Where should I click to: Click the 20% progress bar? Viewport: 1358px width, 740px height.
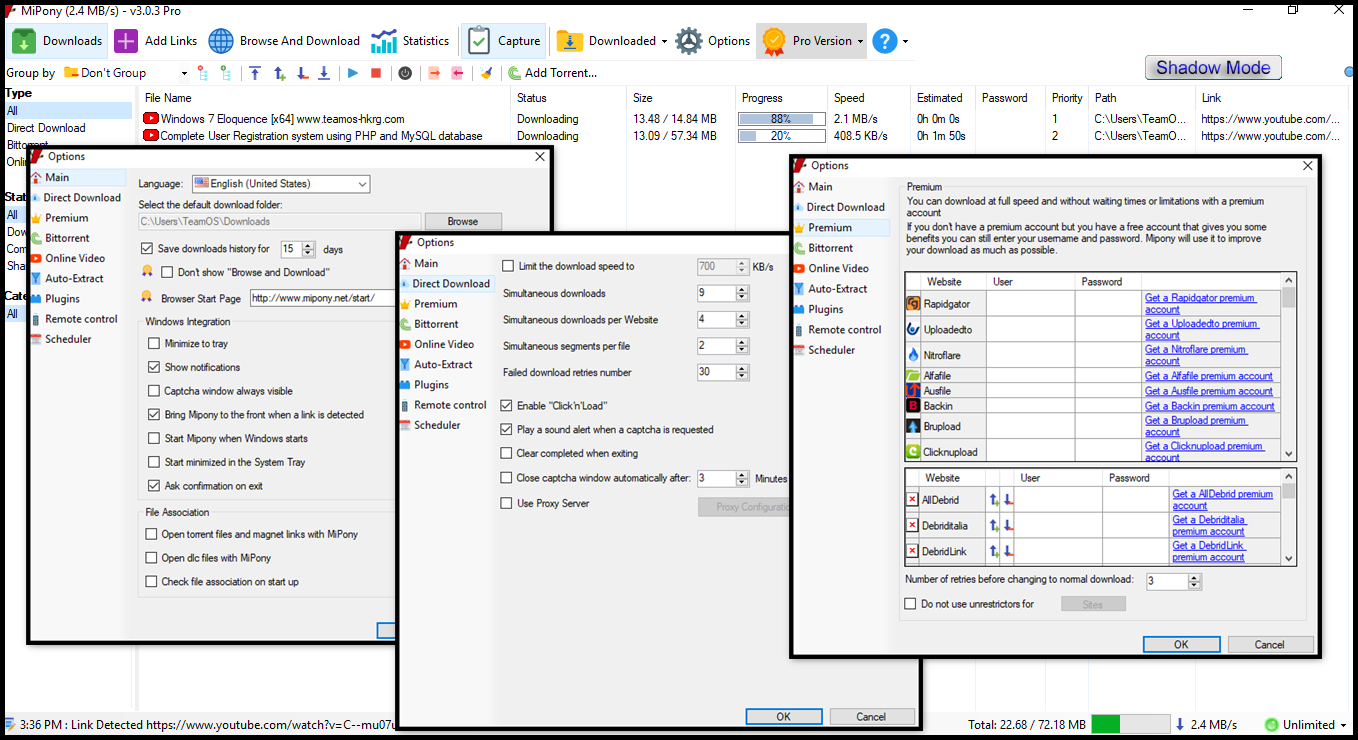tap(781, 136)
